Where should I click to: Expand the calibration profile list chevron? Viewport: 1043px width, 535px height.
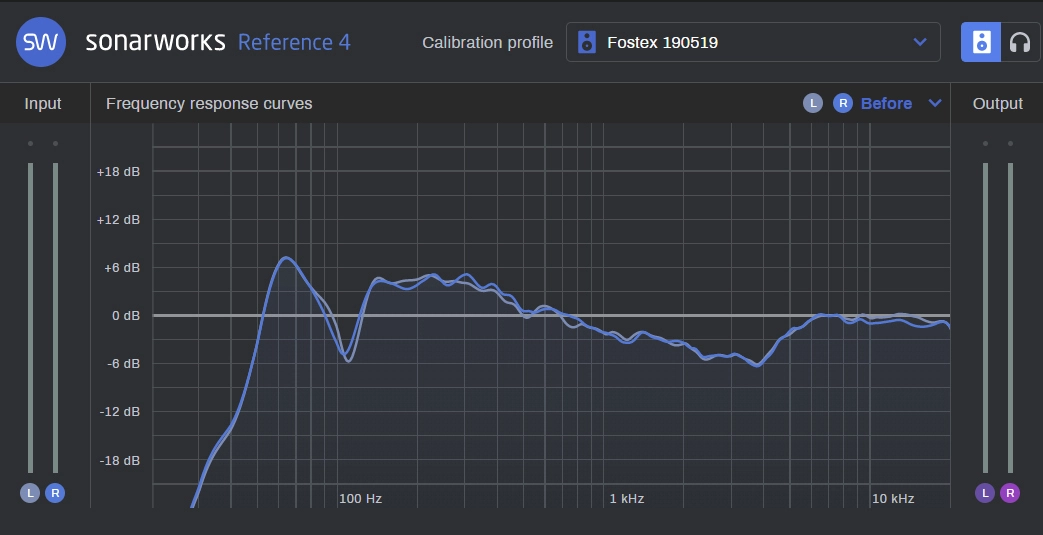(920, 42)
